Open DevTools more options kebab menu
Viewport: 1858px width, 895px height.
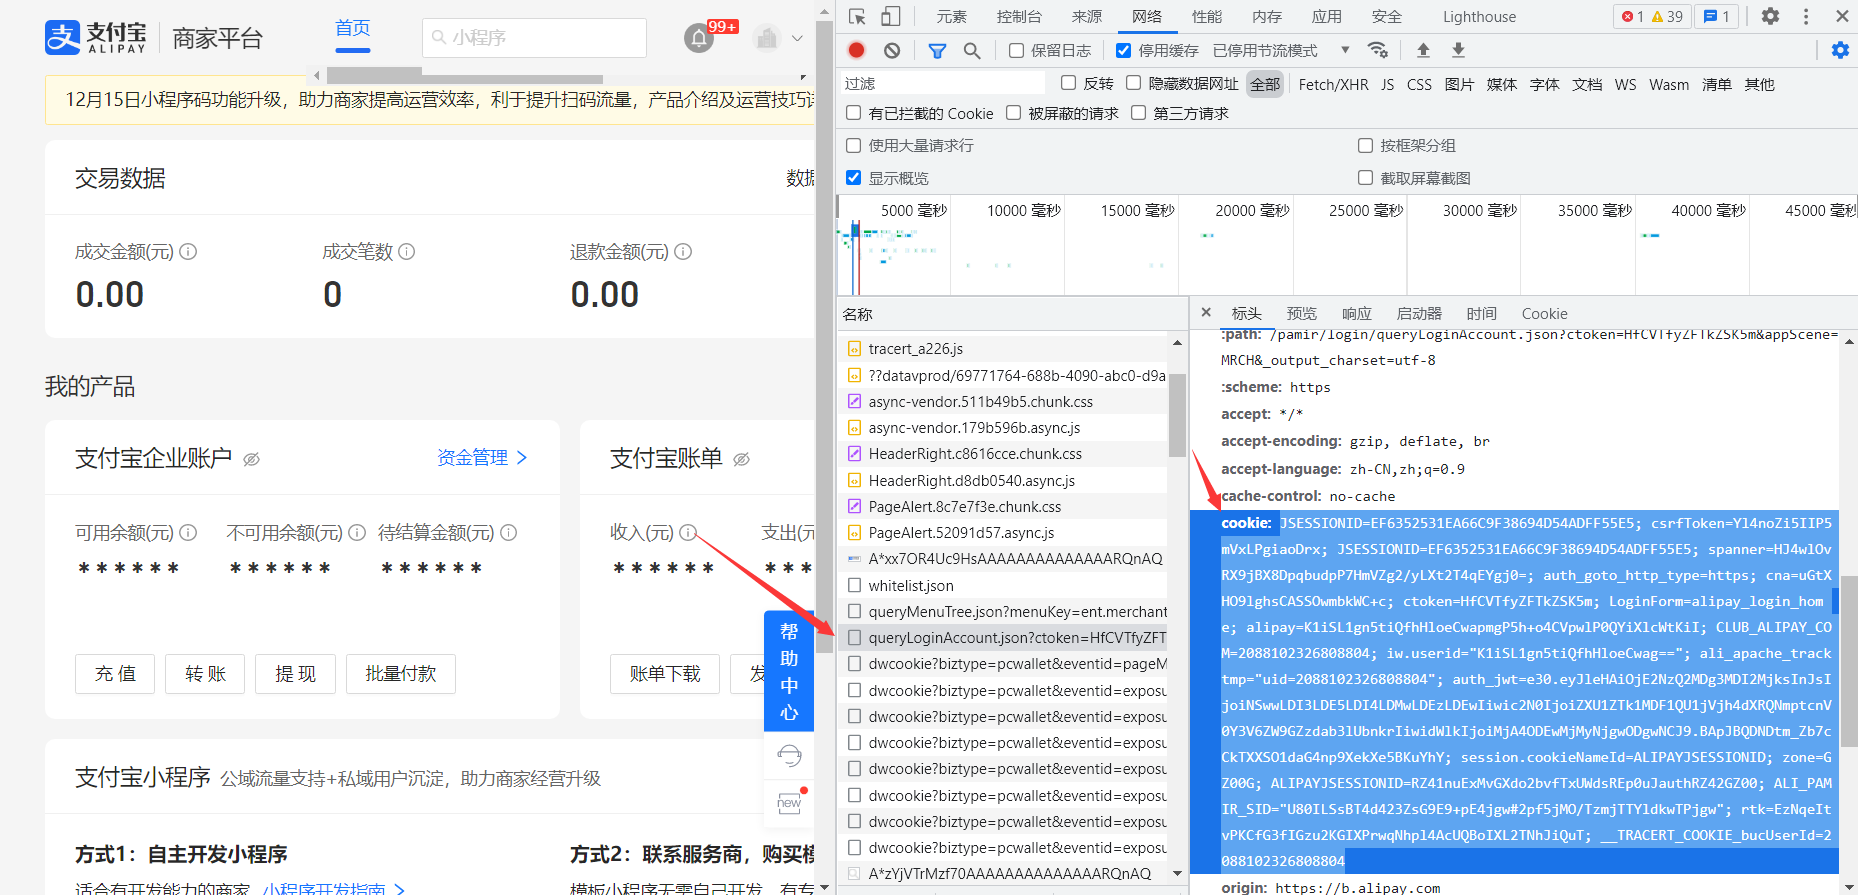point(1806,16)
